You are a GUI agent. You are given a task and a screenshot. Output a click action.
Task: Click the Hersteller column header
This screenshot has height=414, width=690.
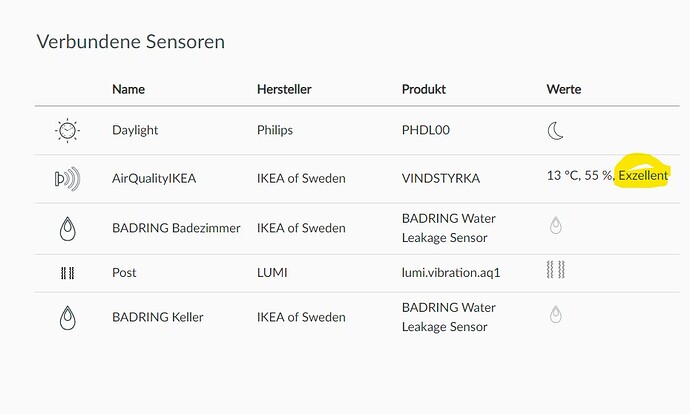[284, 89]
